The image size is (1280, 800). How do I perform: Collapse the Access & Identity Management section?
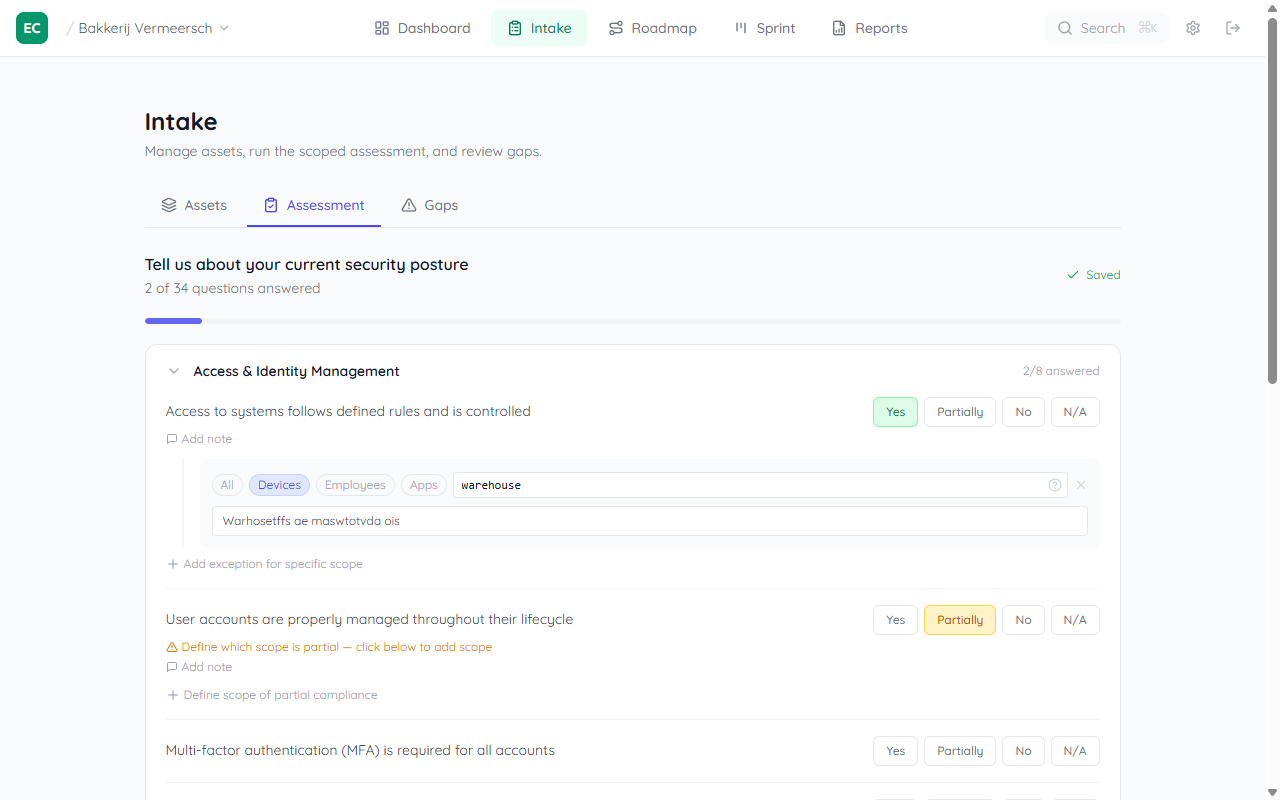pos(174,371)
